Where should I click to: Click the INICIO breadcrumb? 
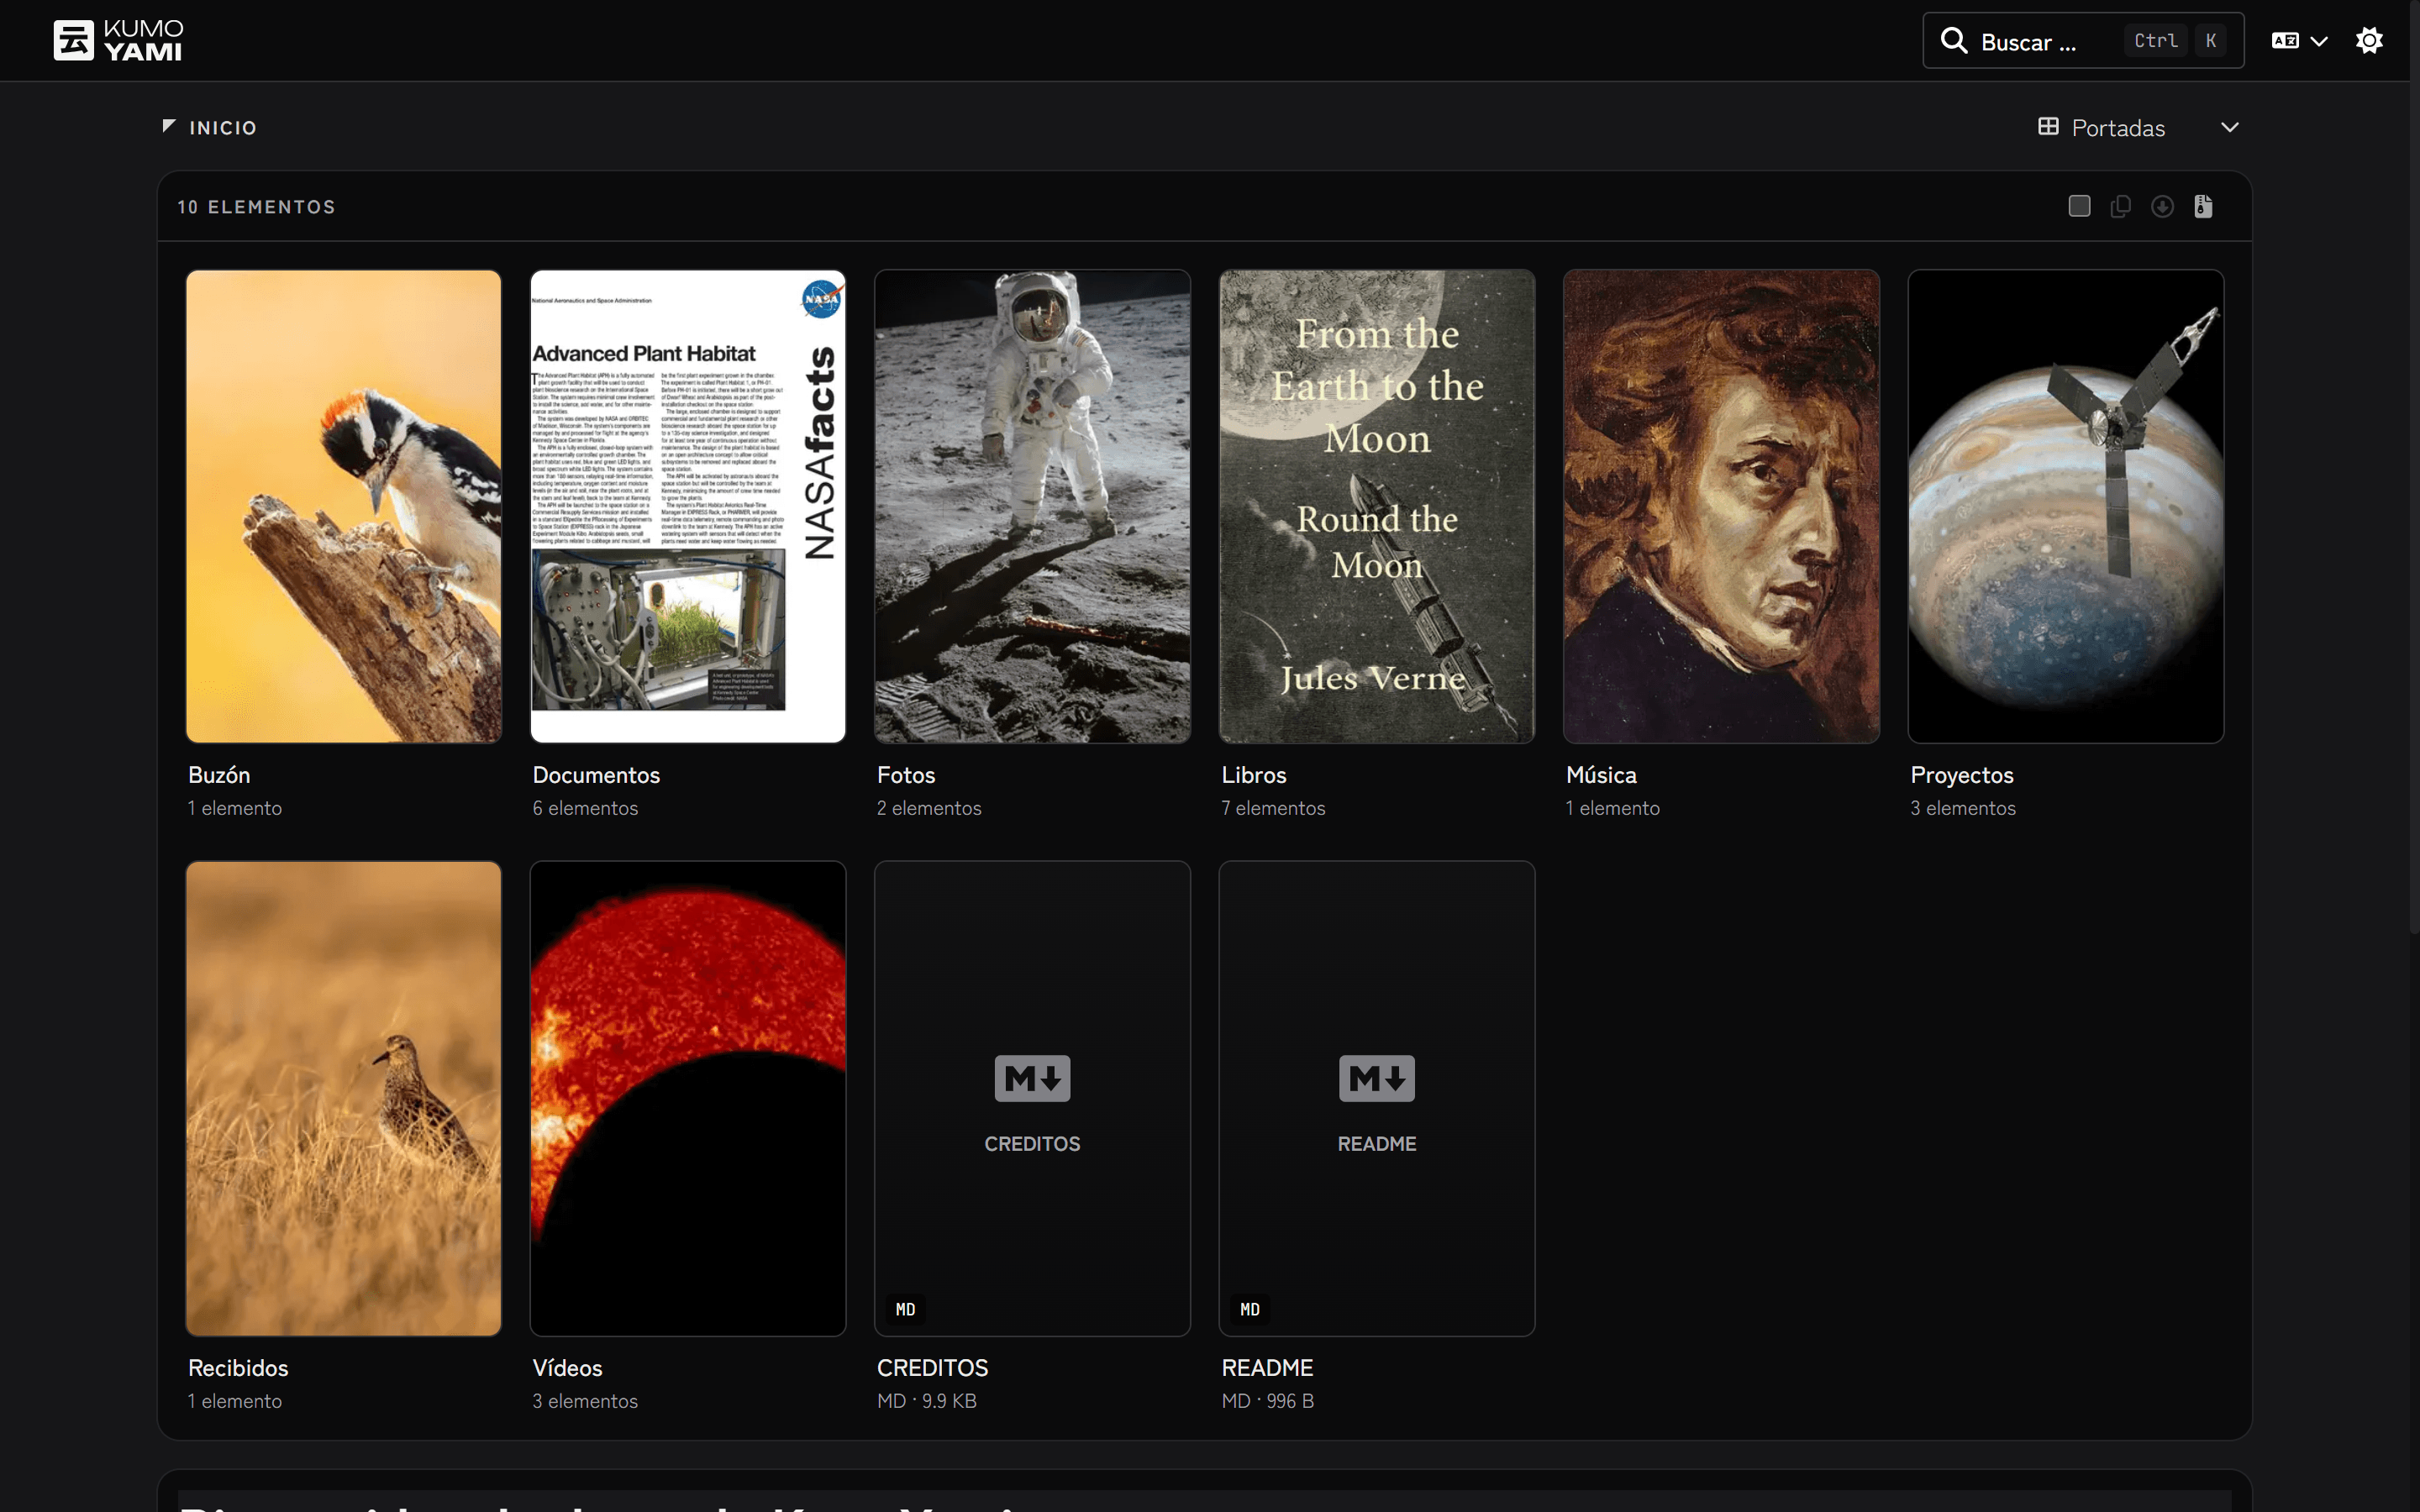(x=223, y=128)
